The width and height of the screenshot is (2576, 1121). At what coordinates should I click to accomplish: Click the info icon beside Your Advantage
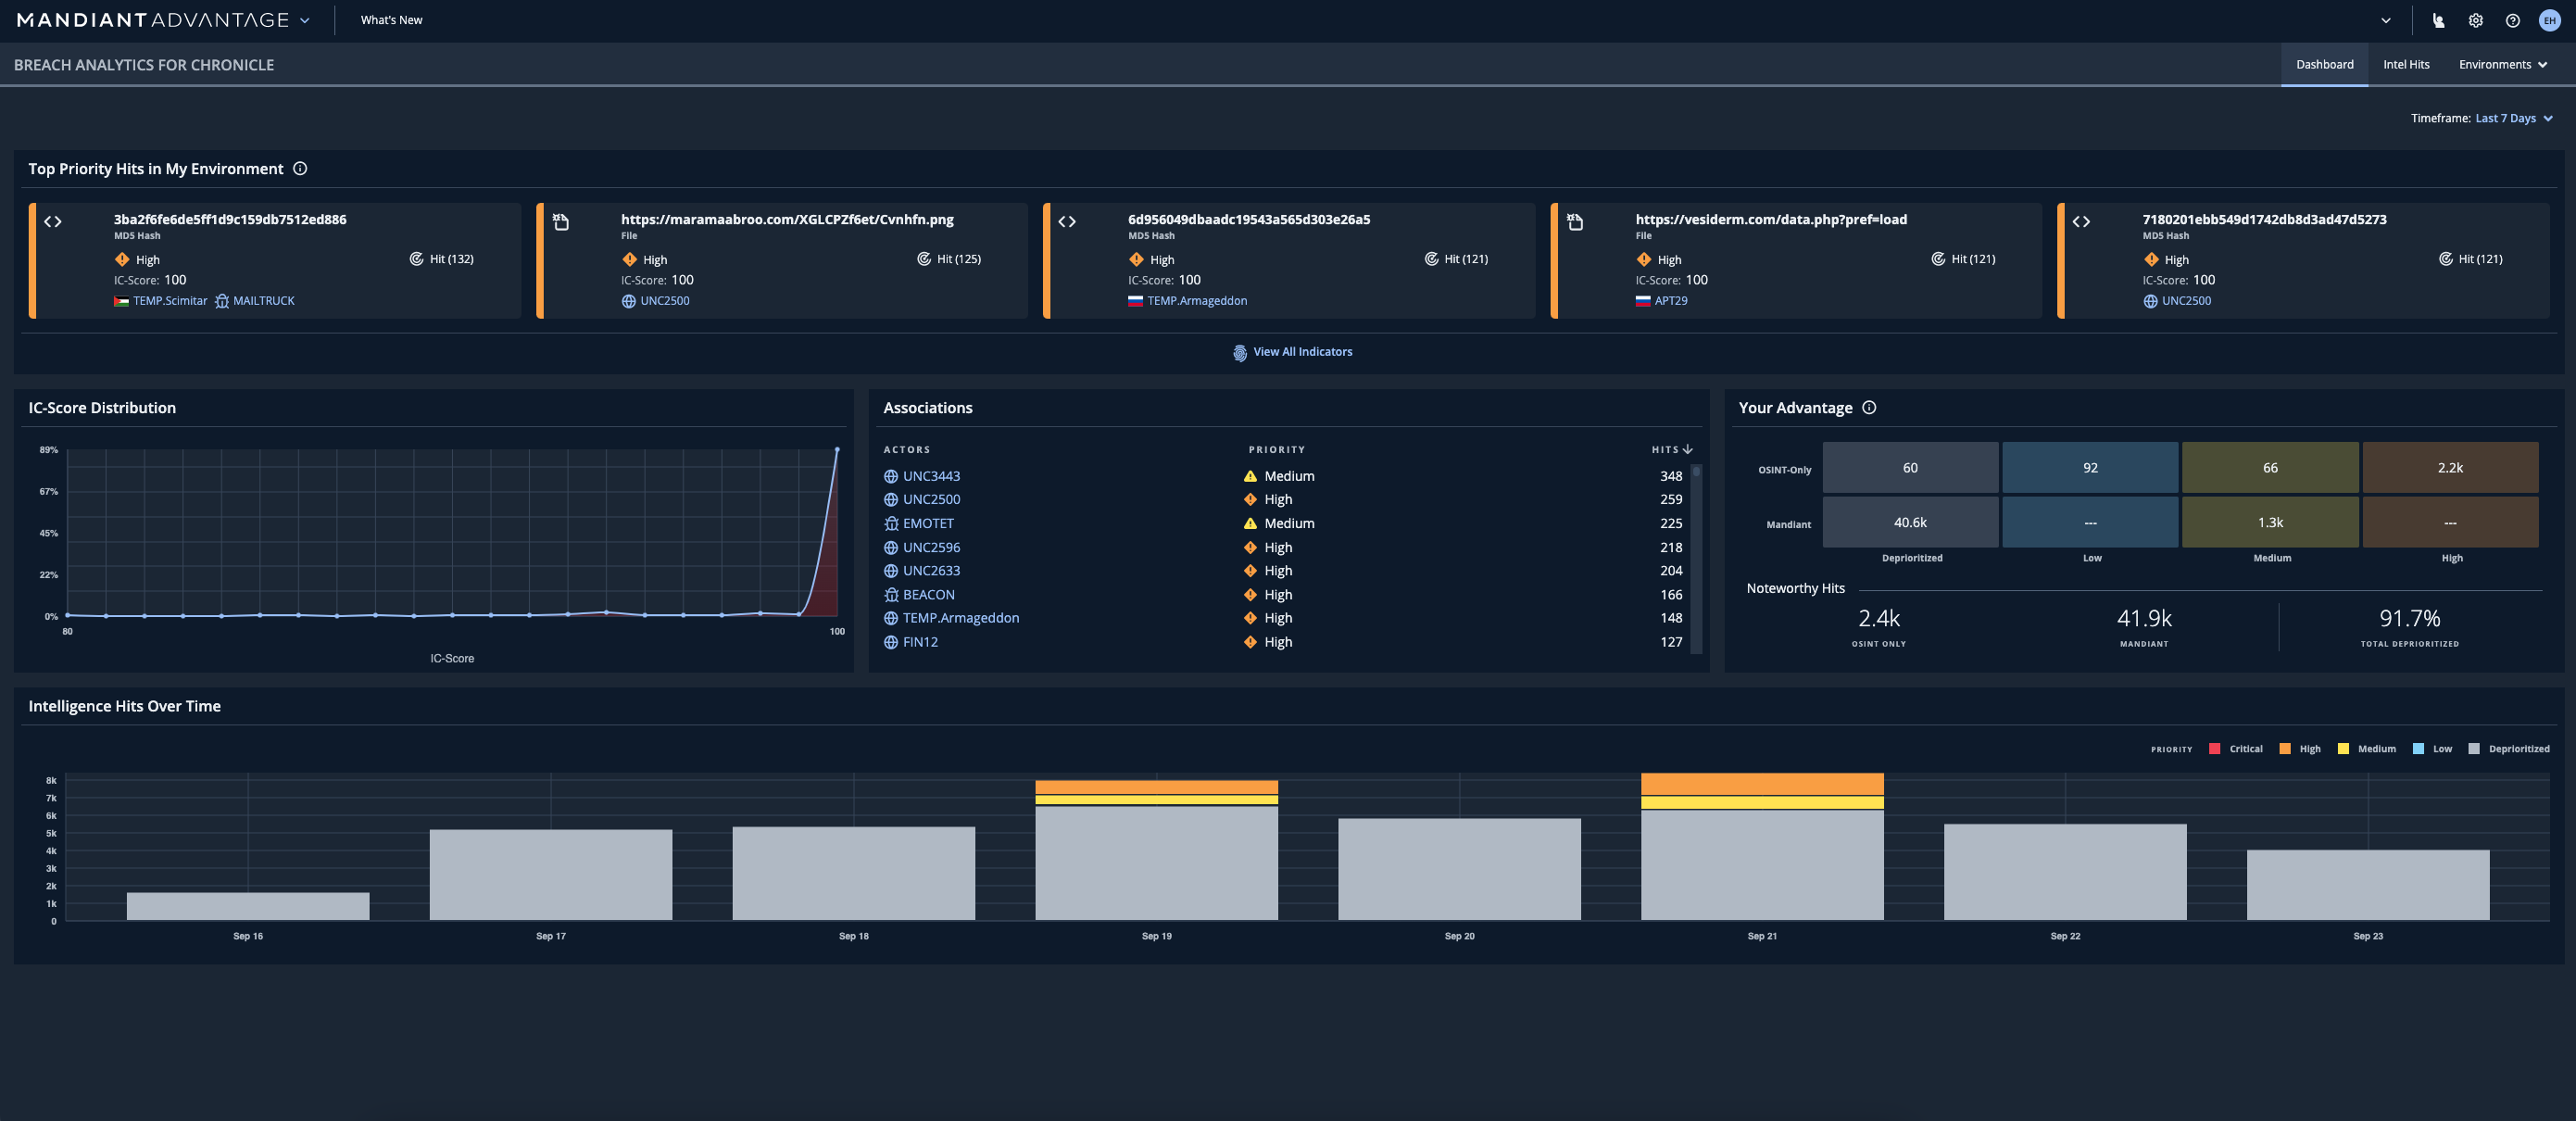tap(1869, 407)
